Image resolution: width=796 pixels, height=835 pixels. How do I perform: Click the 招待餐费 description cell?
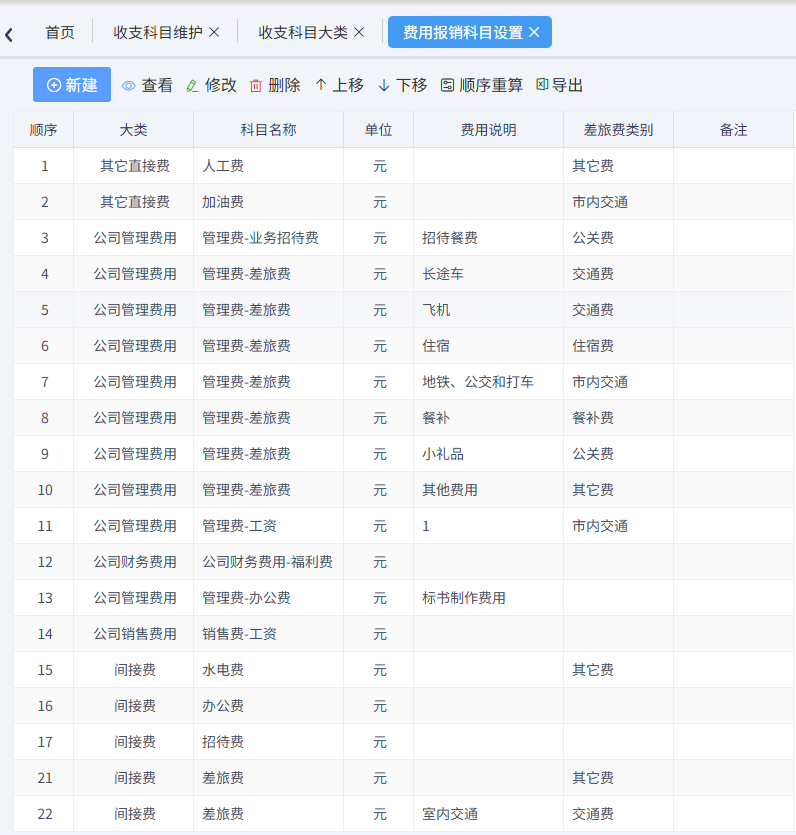[x=488, y=238]
